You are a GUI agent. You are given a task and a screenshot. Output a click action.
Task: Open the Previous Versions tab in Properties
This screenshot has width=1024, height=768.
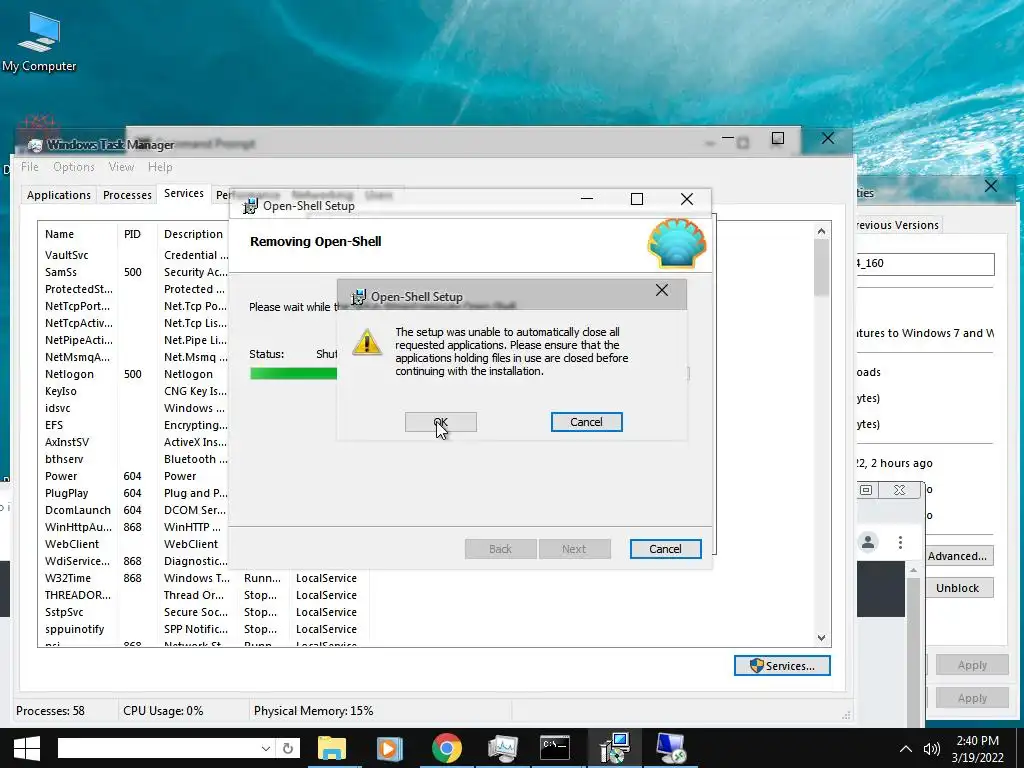click(897, 225)
